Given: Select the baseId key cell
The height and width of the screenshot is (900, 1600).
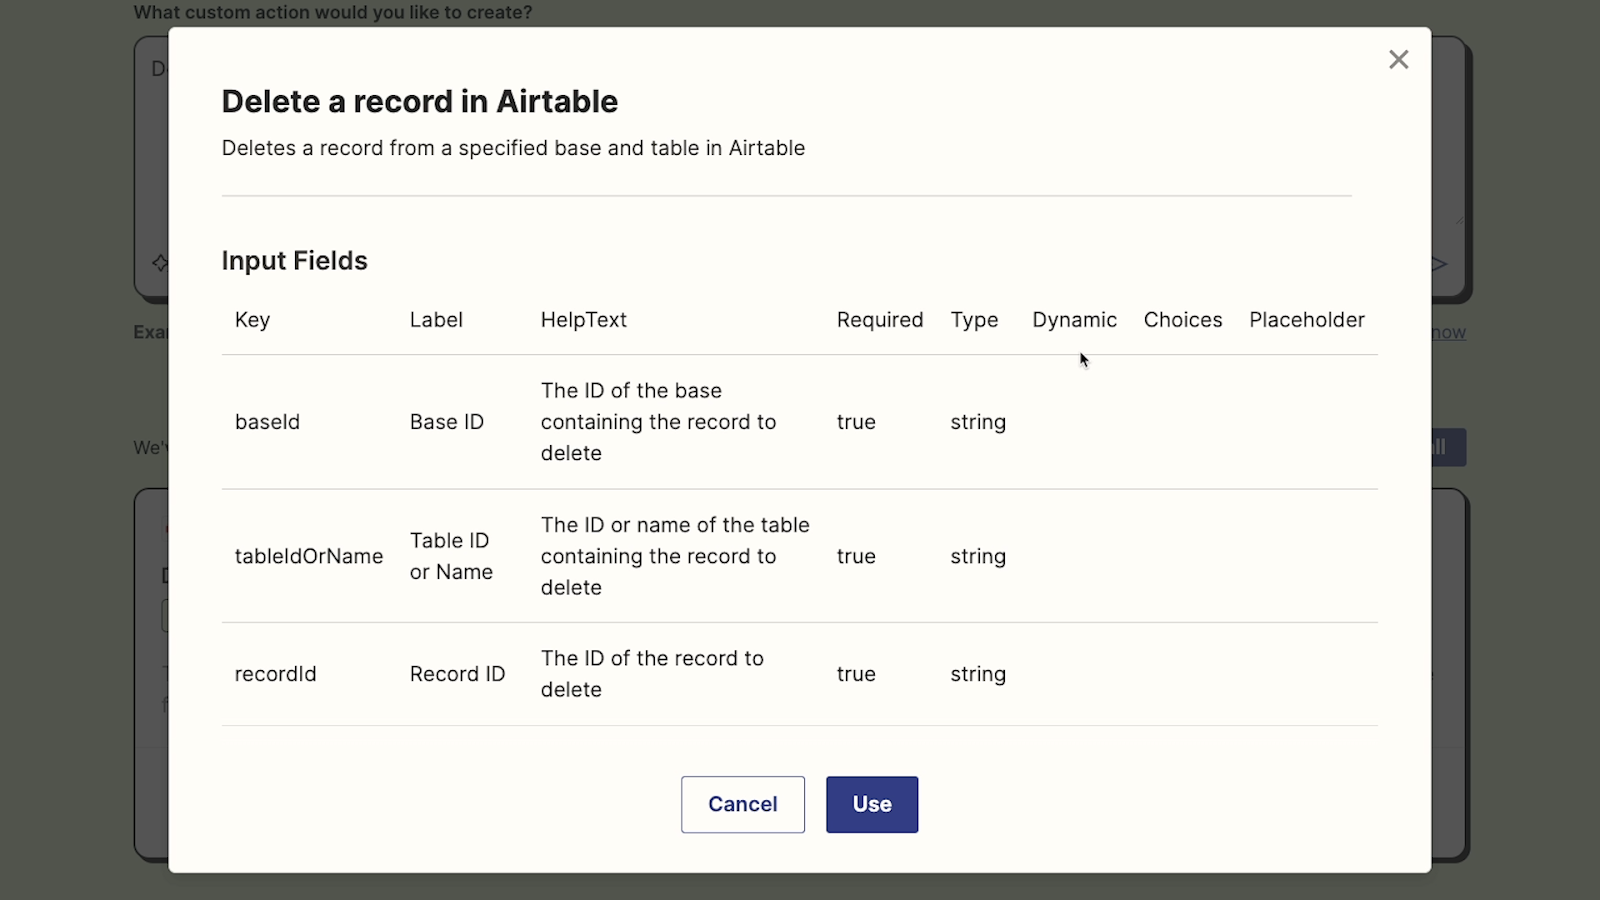Looking at the screenshot, I should [267, 422].
